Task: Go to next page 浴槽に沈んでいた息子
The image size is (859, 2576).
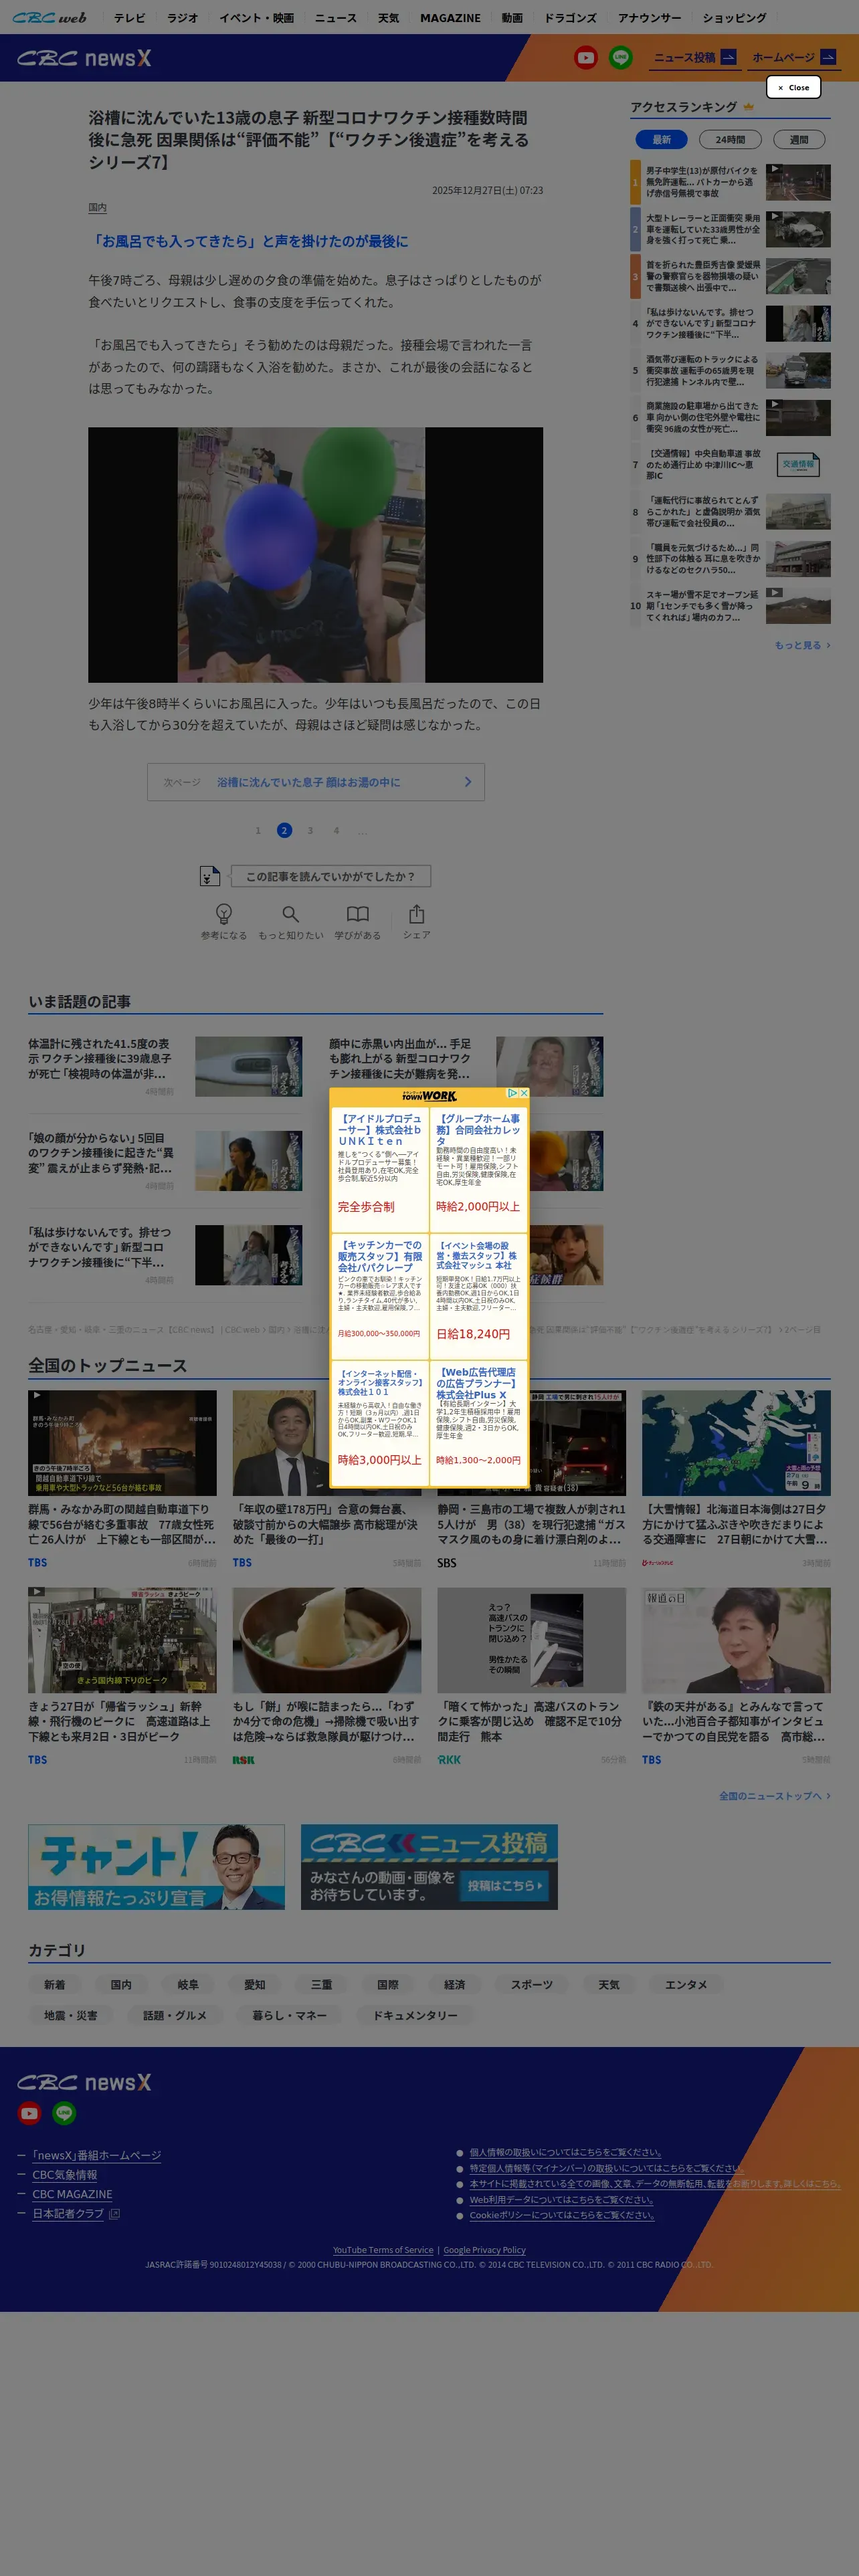Action: [x=316, y=782]
